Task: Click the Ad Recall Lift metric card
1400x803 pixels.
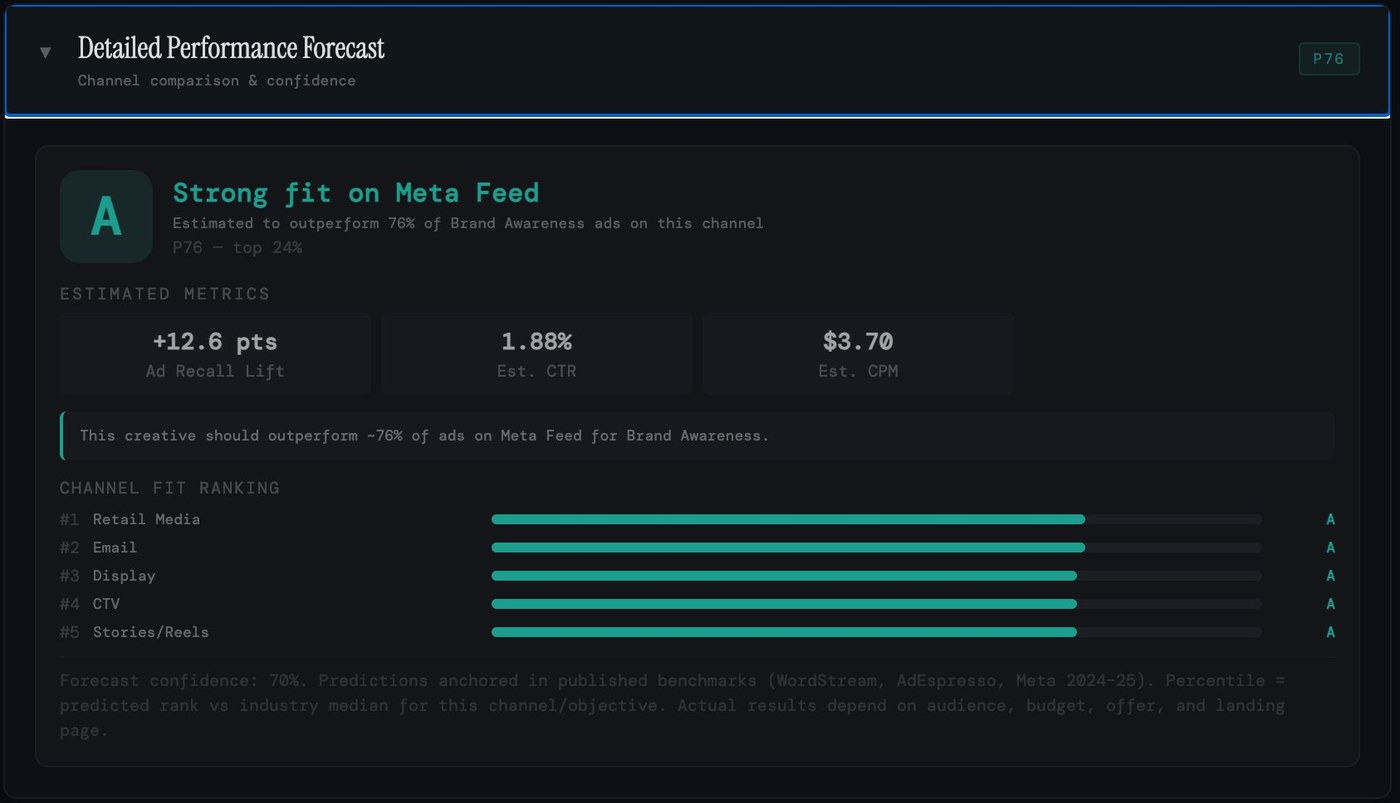Action: [215, 352]
